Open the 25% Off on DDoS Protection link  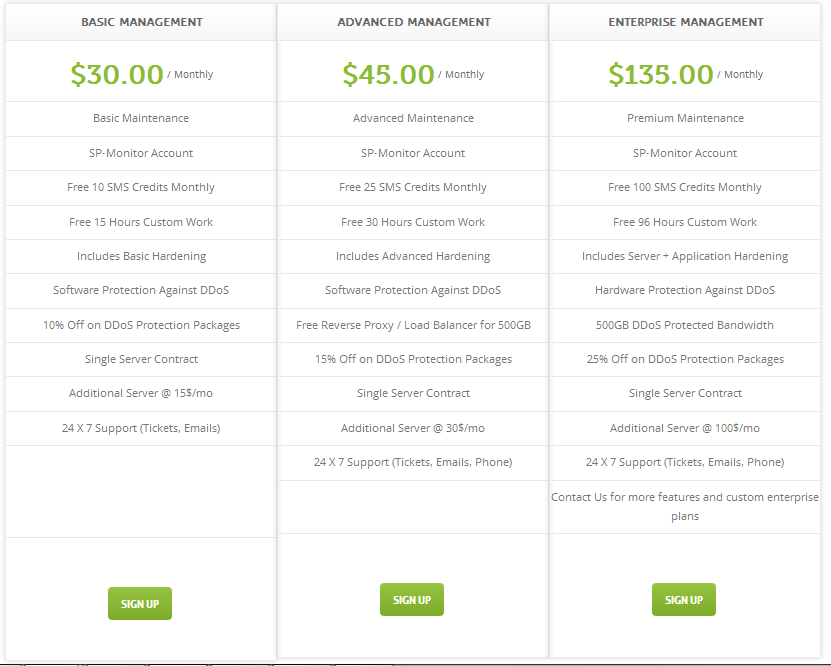[x=685, y=359]
